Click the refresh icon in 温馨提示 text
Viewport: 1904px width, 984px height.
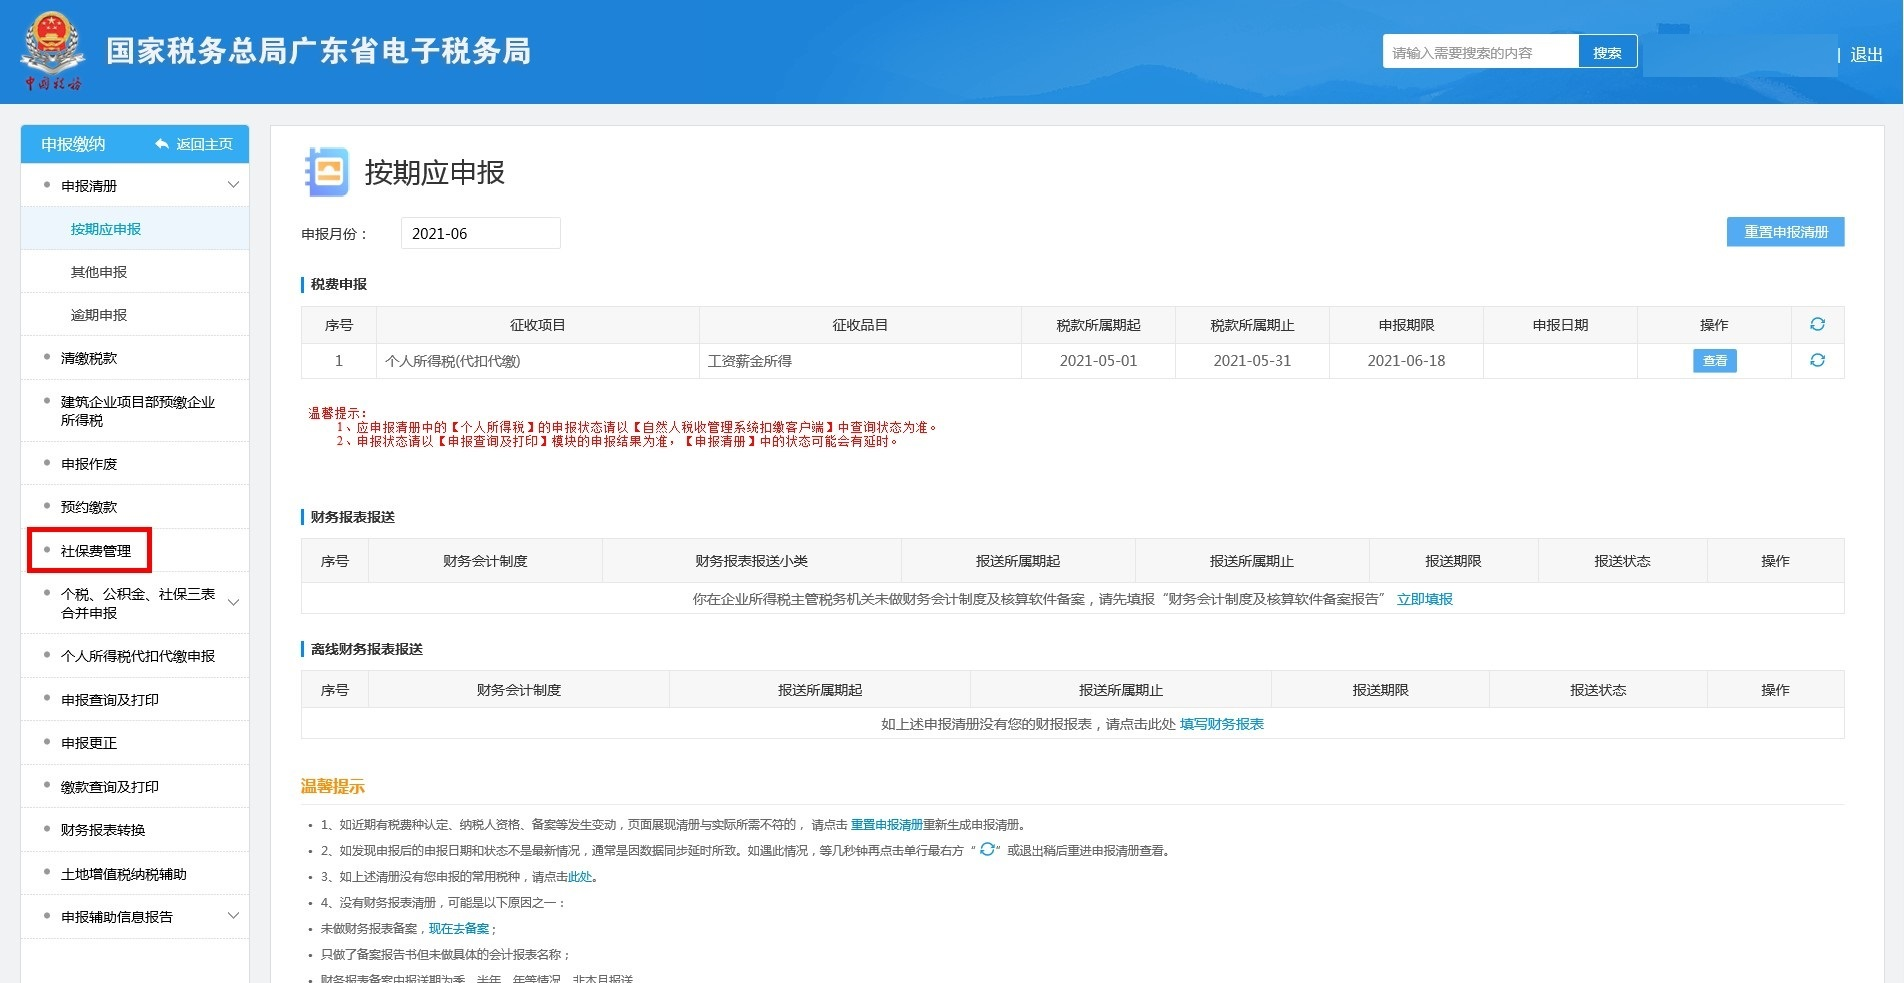(987, 849)
